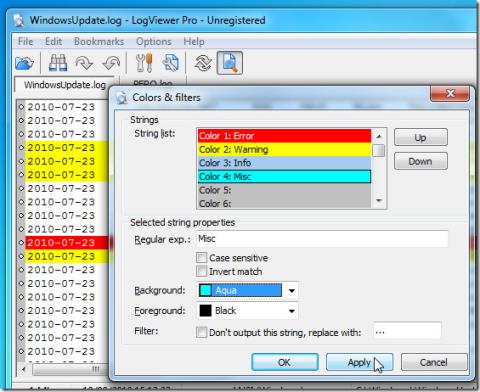Screen dimensions: 480x392
Task: Open the binoculars Find tool
Action: coord(58,63)
